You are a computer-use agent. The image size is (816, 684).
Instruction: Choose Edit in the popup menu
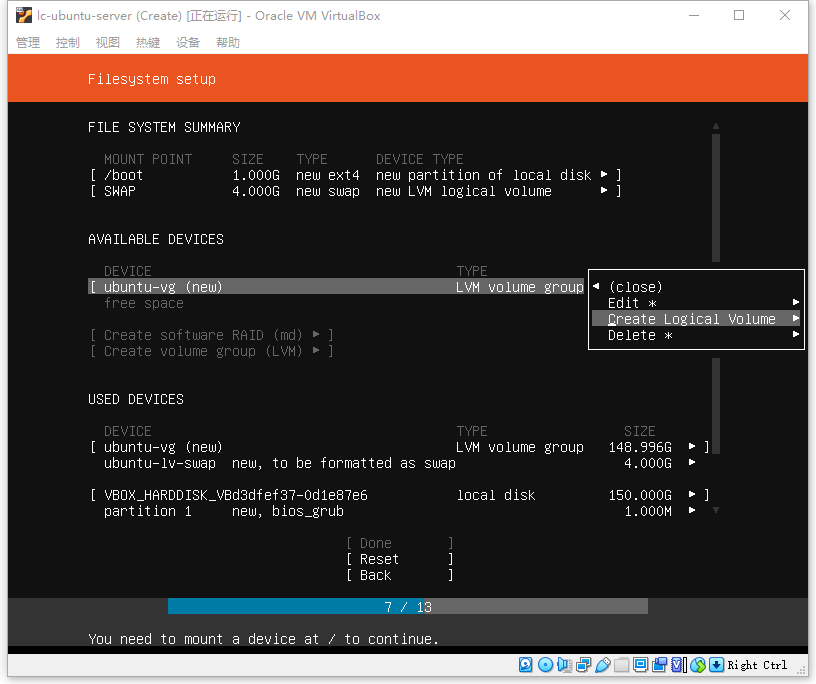coord(696,303)
